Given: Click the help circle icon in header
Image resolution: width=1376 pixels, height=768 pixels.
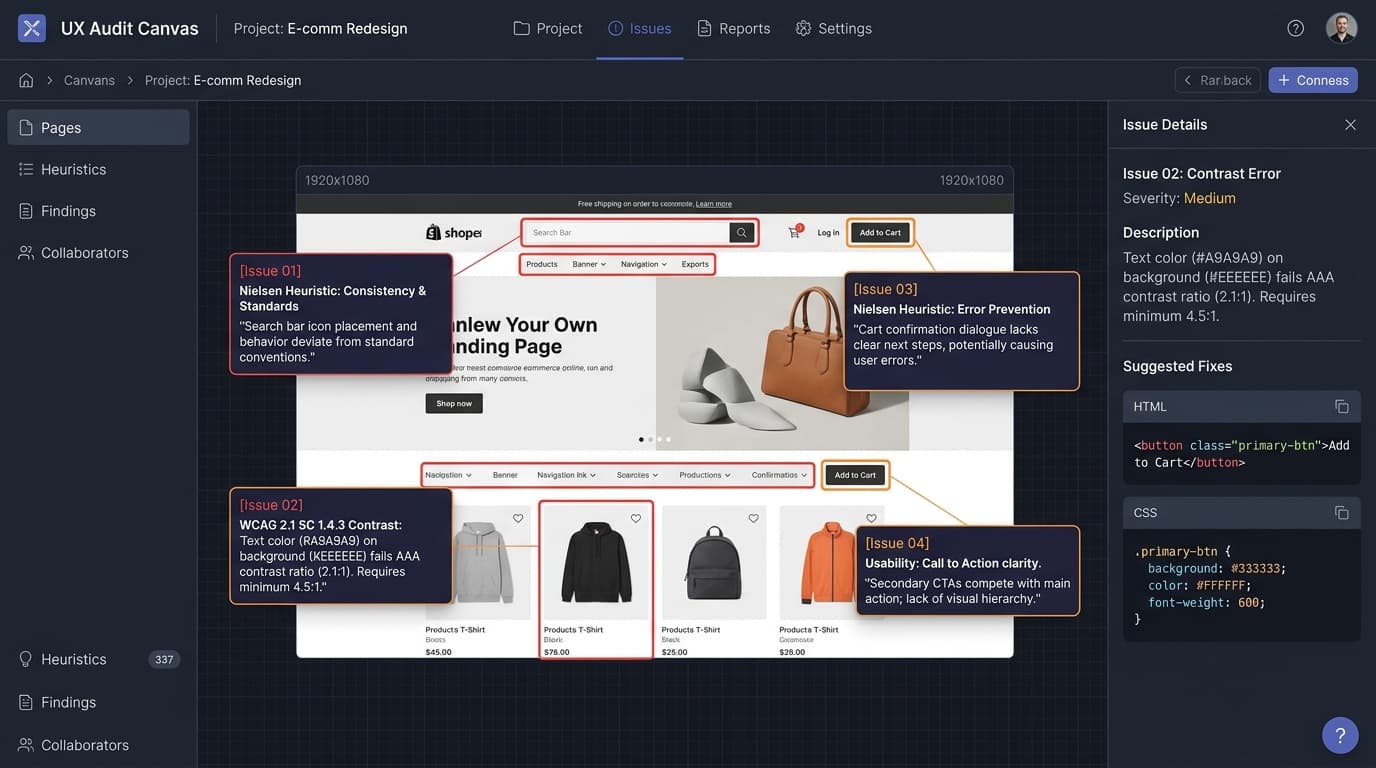Looking at the screenshot, I should (x=1296, y=28).
